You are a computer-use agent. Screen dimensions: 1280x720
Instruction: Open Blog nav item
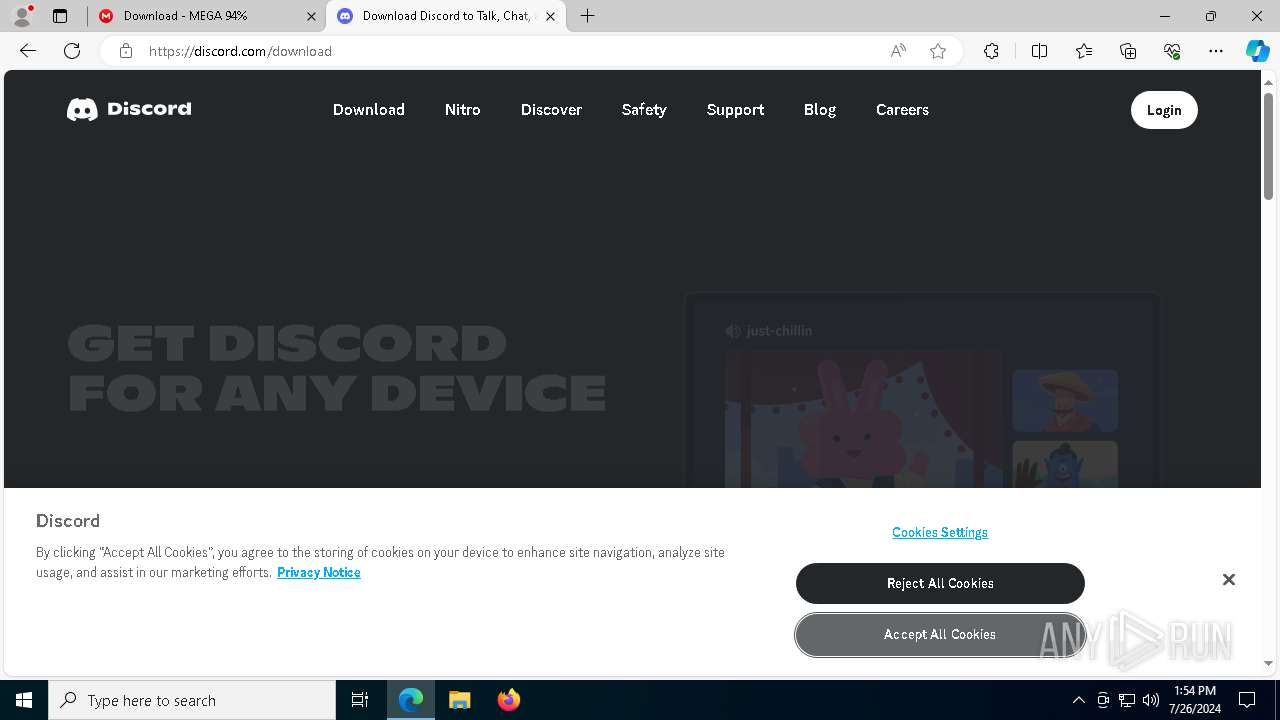(820, 110)
